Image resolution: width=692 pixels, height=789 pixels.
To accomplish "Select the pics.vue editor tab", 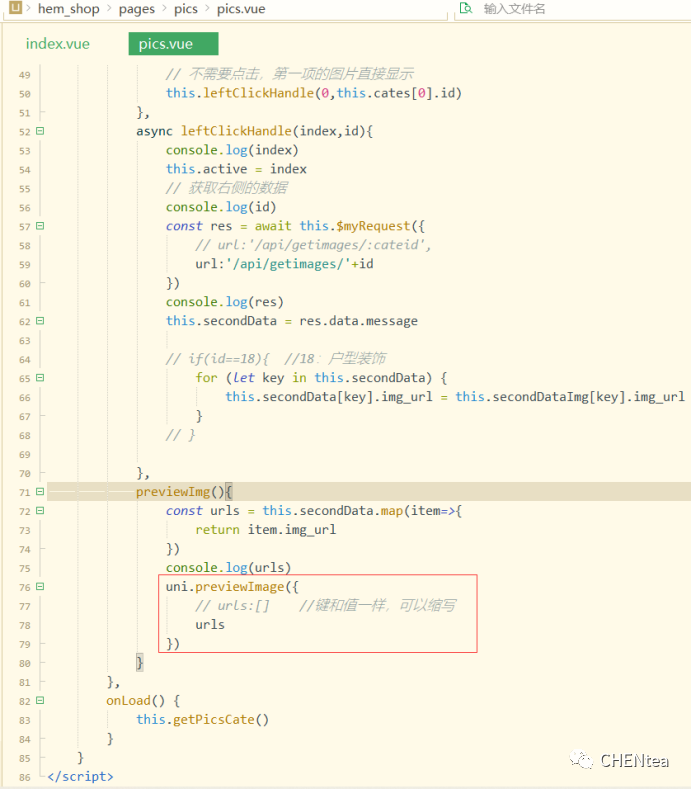I will (x=173, y=44).
